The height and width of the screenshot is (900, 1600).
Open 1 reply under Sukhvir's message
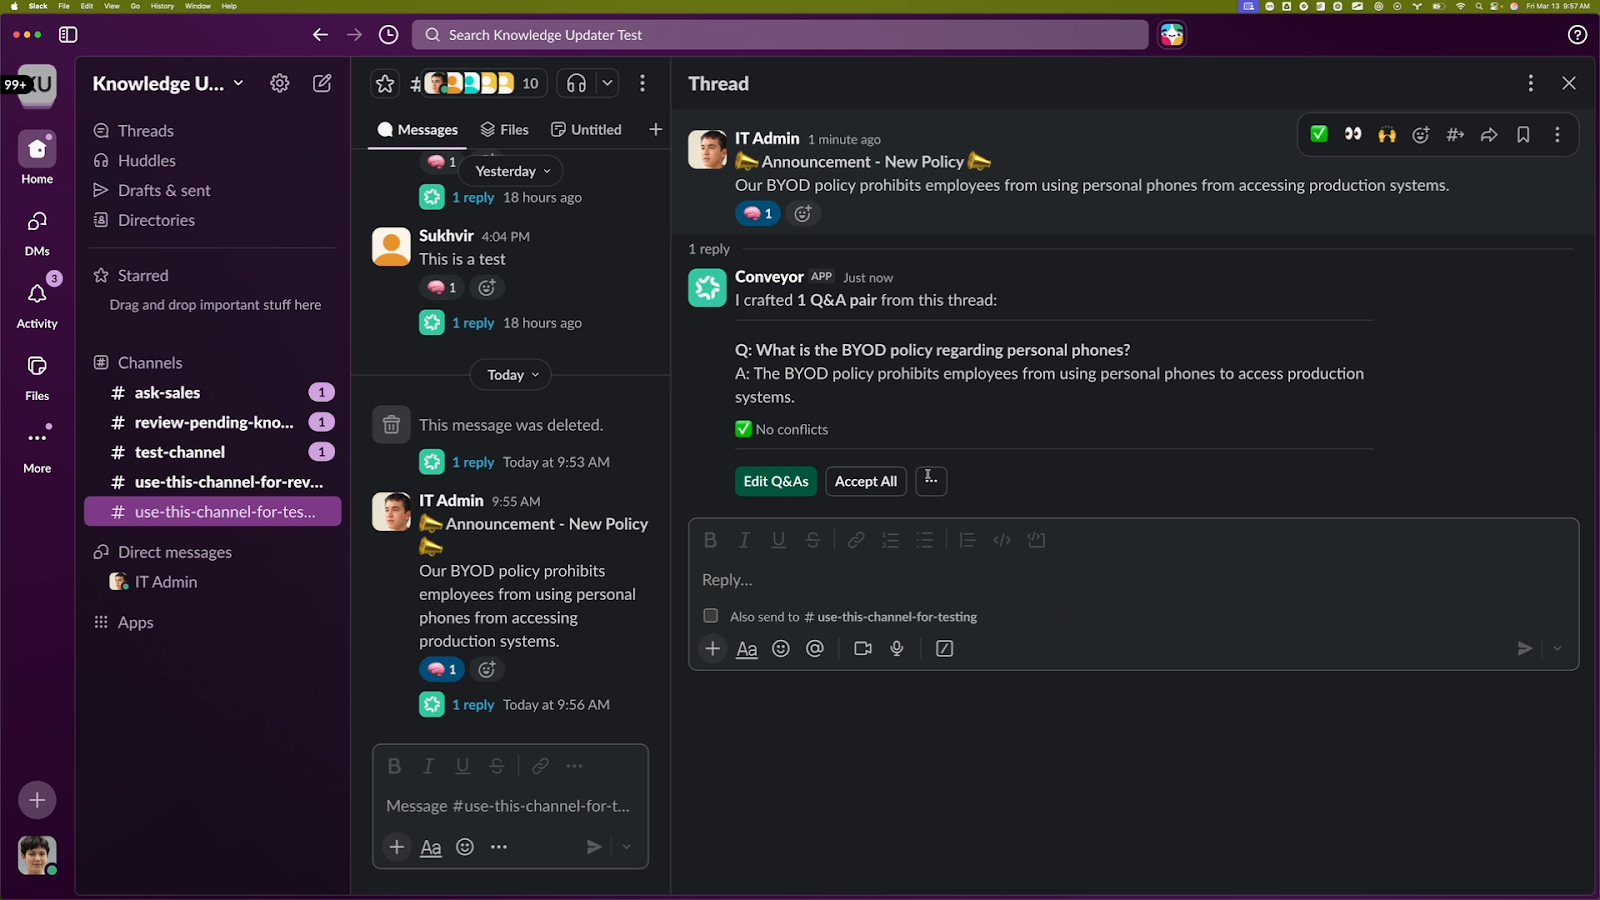473,323
